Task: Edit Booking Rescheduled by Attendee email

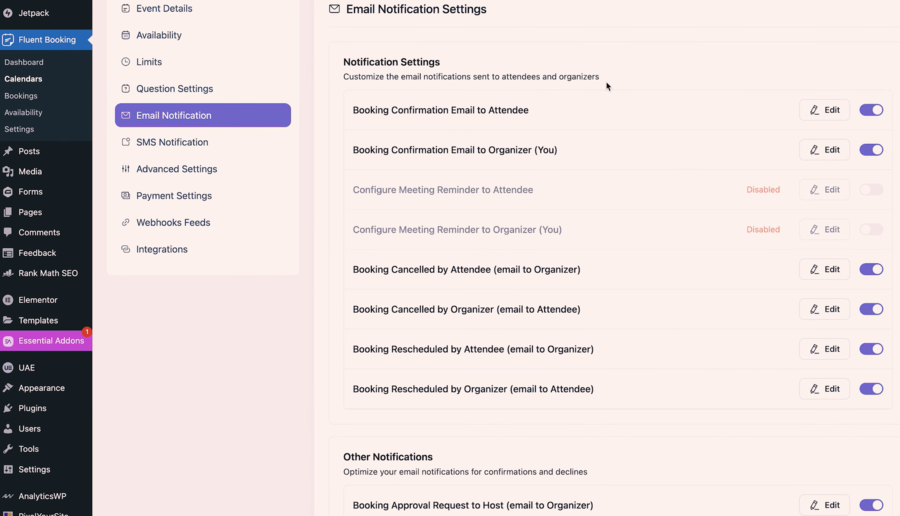Action: pyautogui.click(x=824, y=349)
